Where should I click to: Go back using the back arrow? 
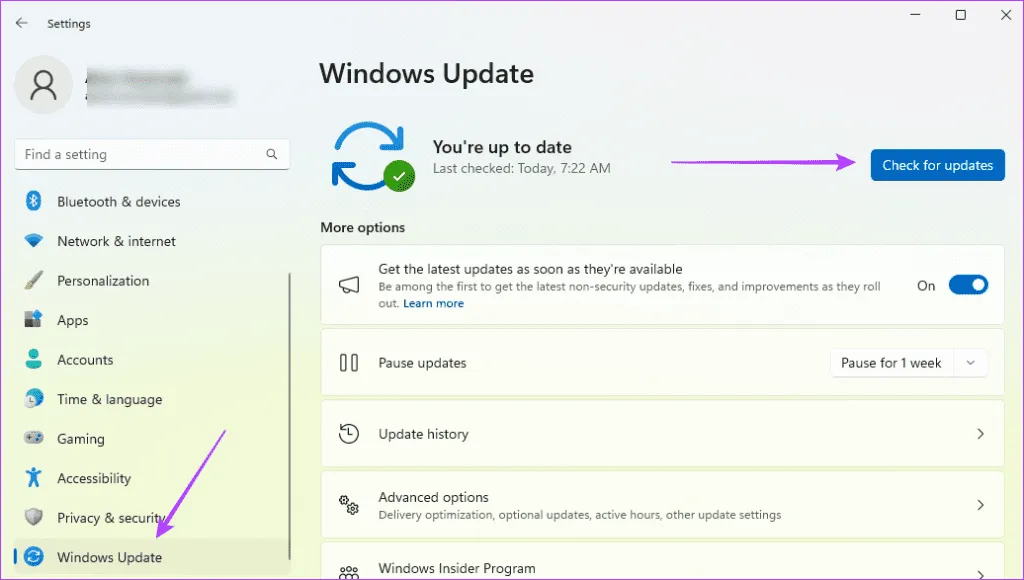(21, 23)
